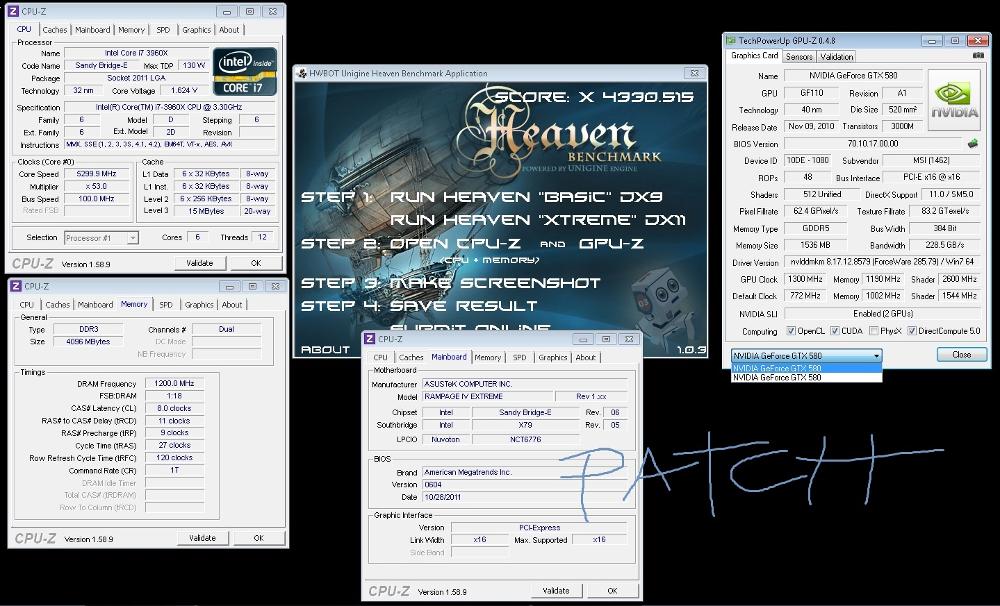Click Validate in the CPU-Z CPU window
This screenshot has height=606, width=1000.
point(200,263)
